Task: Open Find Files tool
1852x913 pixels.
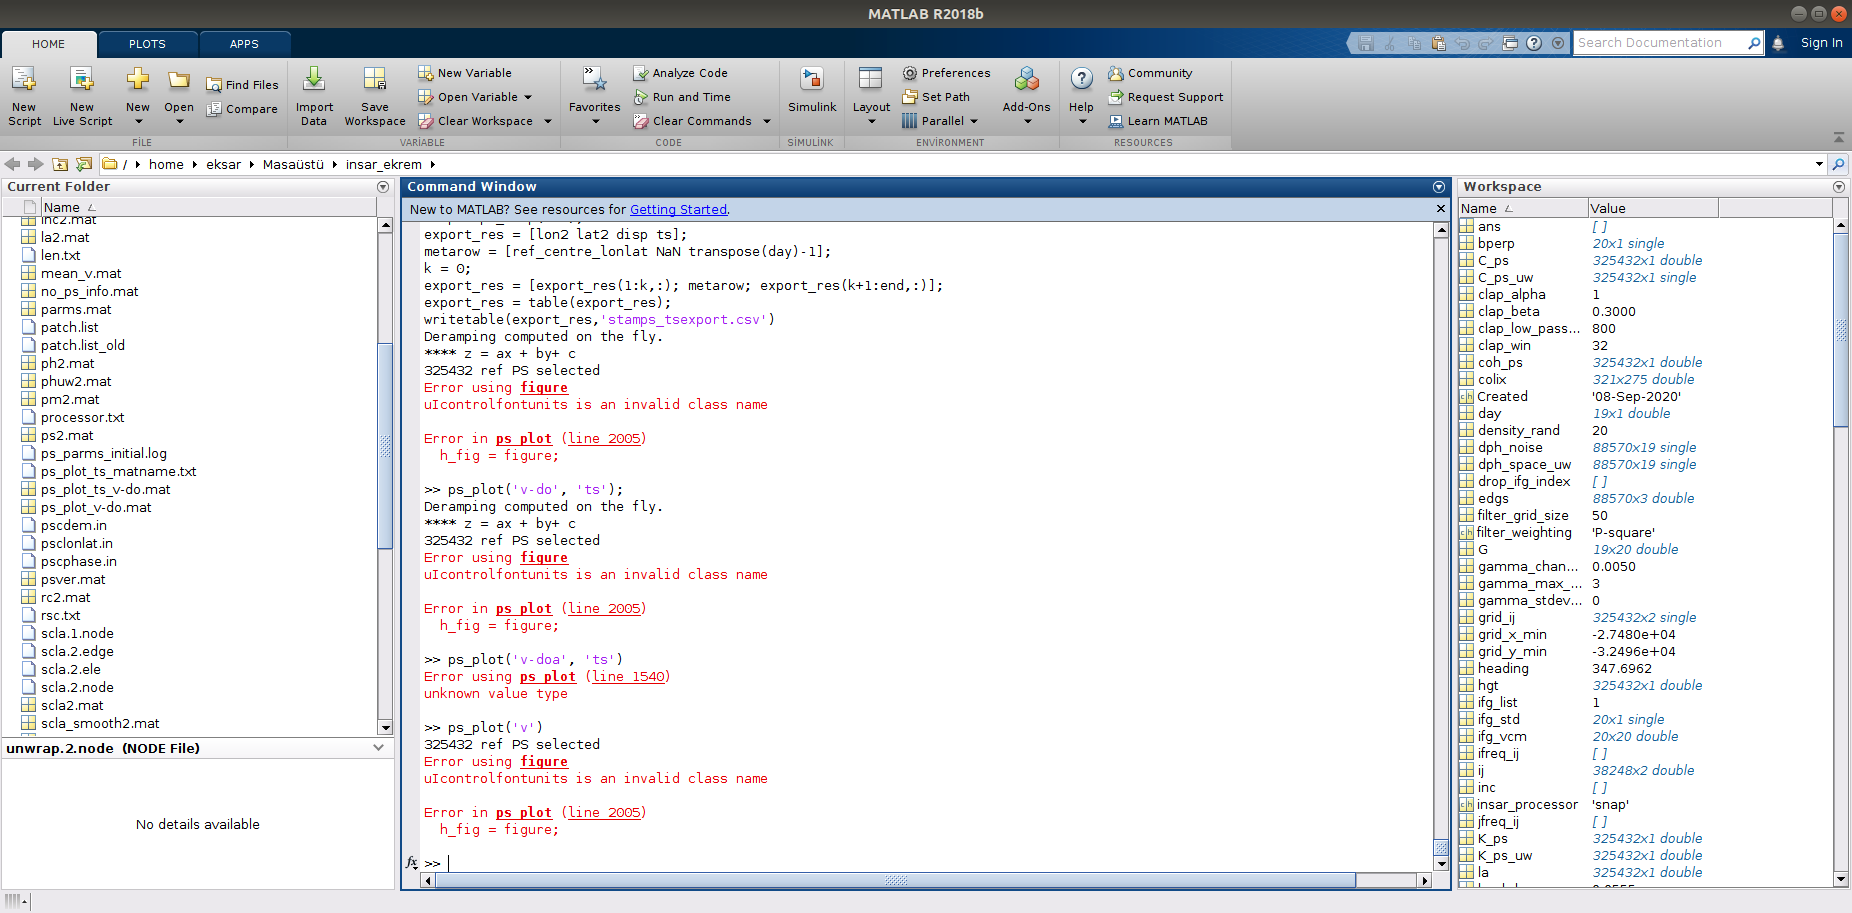Action: [242, 85]
